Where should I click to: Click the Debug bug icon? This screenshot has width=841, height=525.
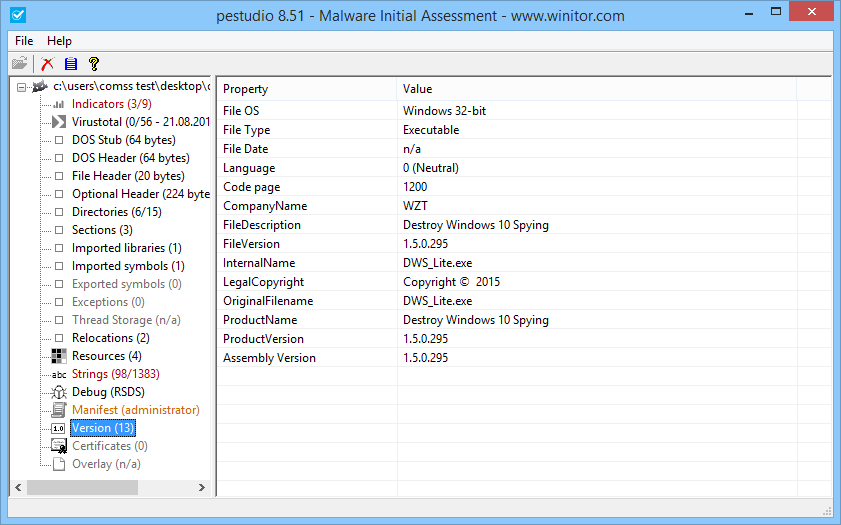[x=59, y=392]
